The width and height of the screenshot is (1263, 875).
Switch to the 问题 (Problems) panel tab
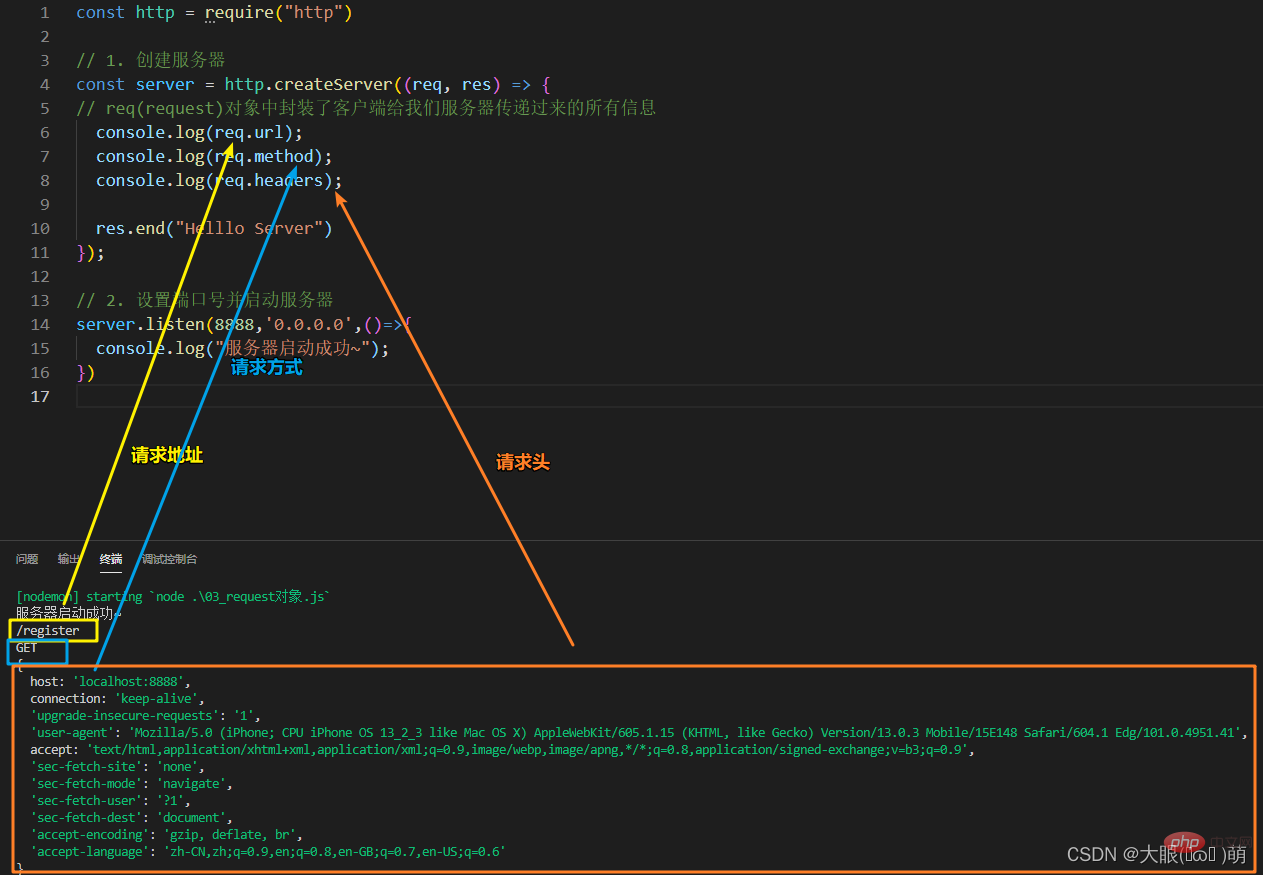[x=27, y=559]
